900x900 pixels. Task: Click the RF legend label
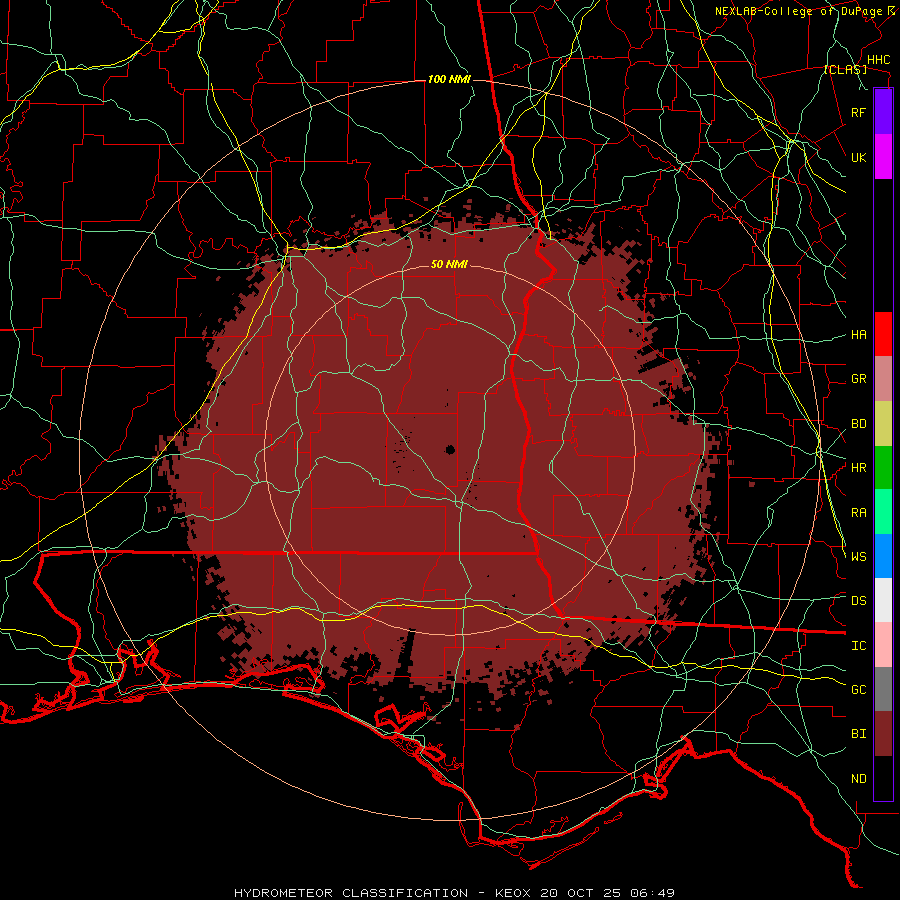tap(858, 112)
